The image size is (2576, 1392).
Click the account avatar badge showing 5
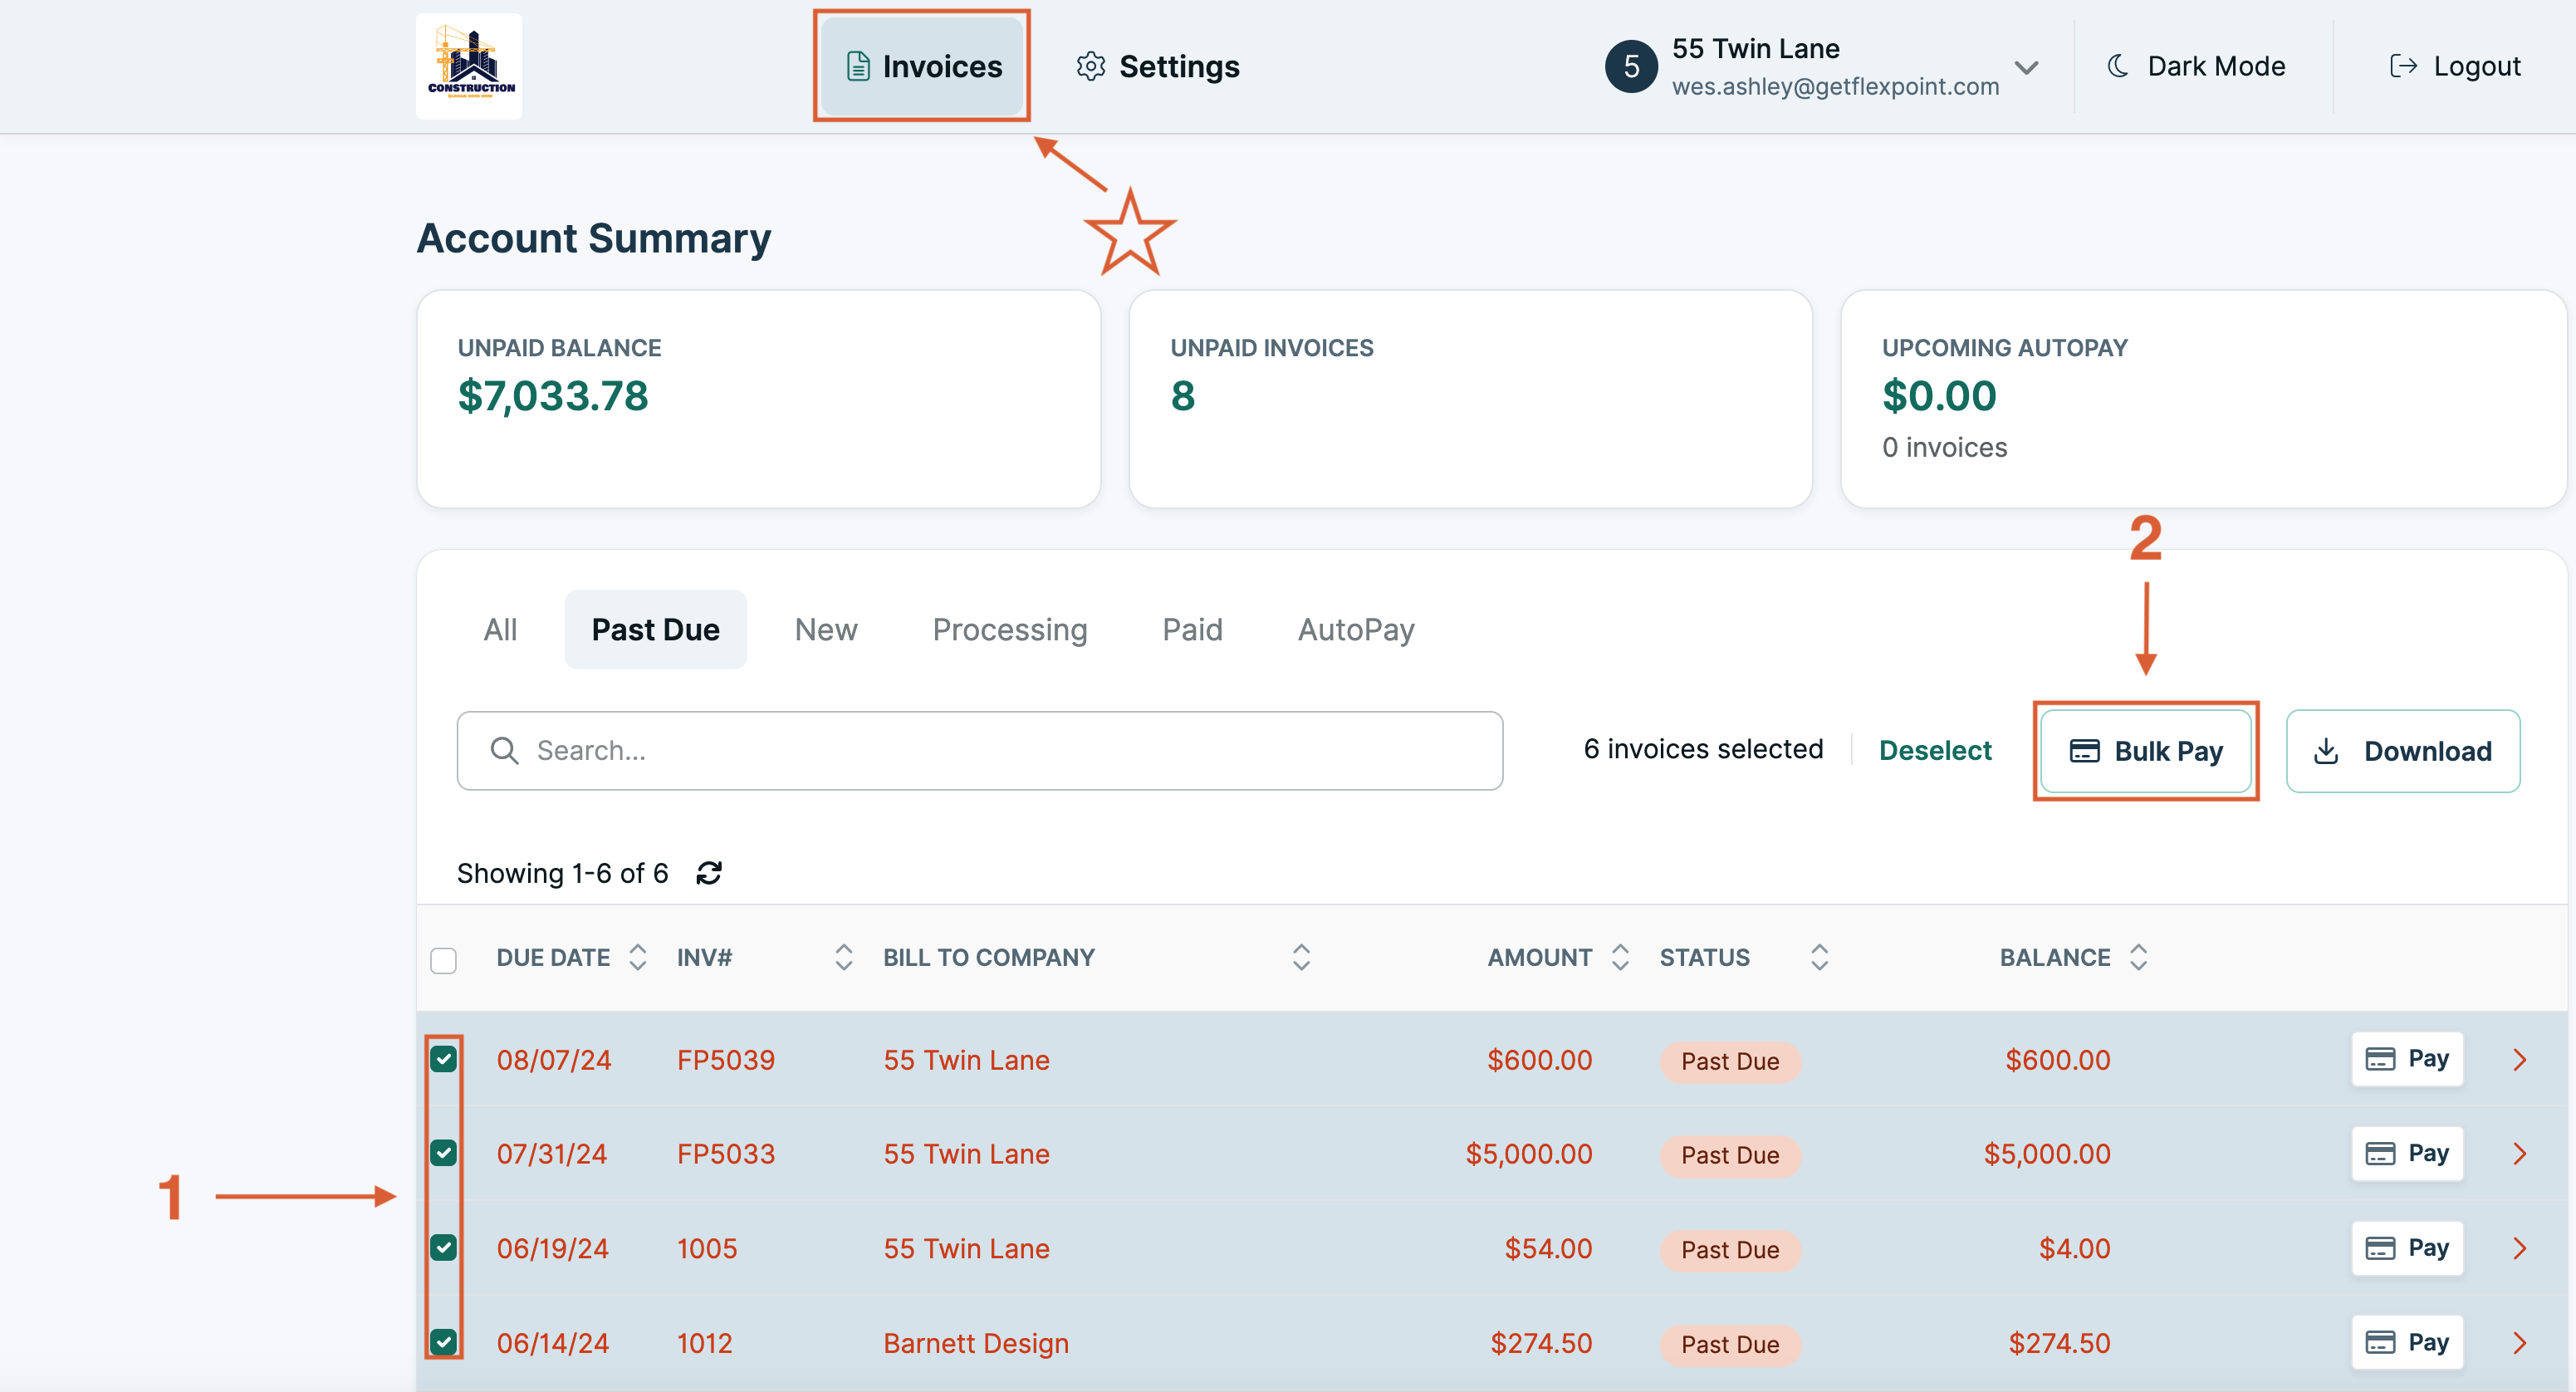pos(1631,66)
